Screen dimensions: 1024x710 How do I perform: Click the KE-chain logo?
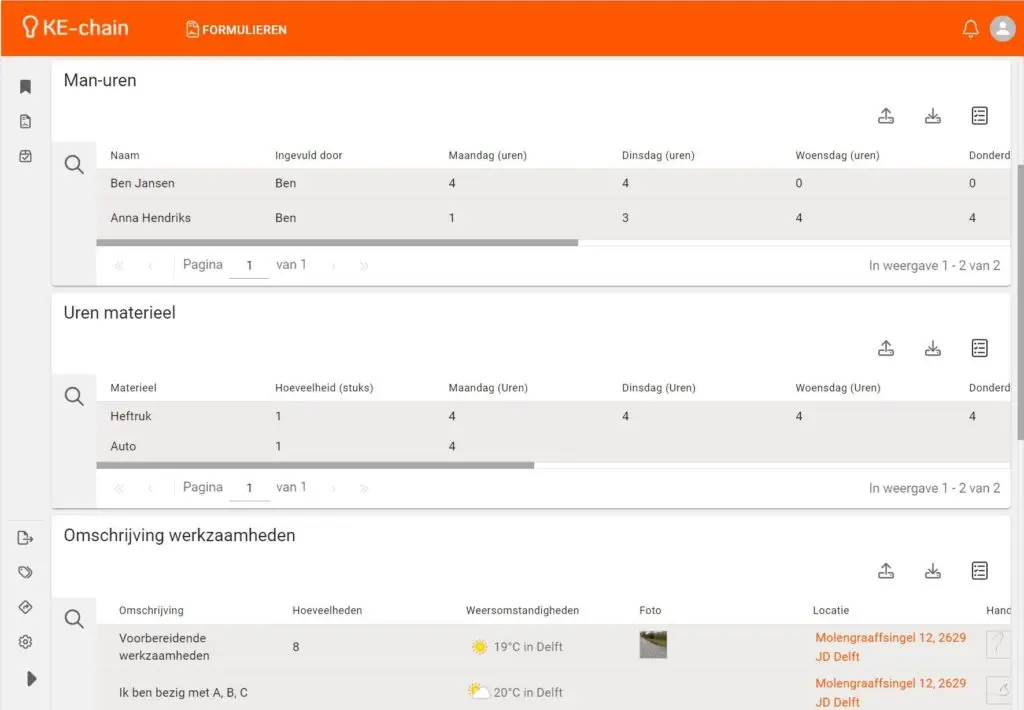click(x=76, y=28)
